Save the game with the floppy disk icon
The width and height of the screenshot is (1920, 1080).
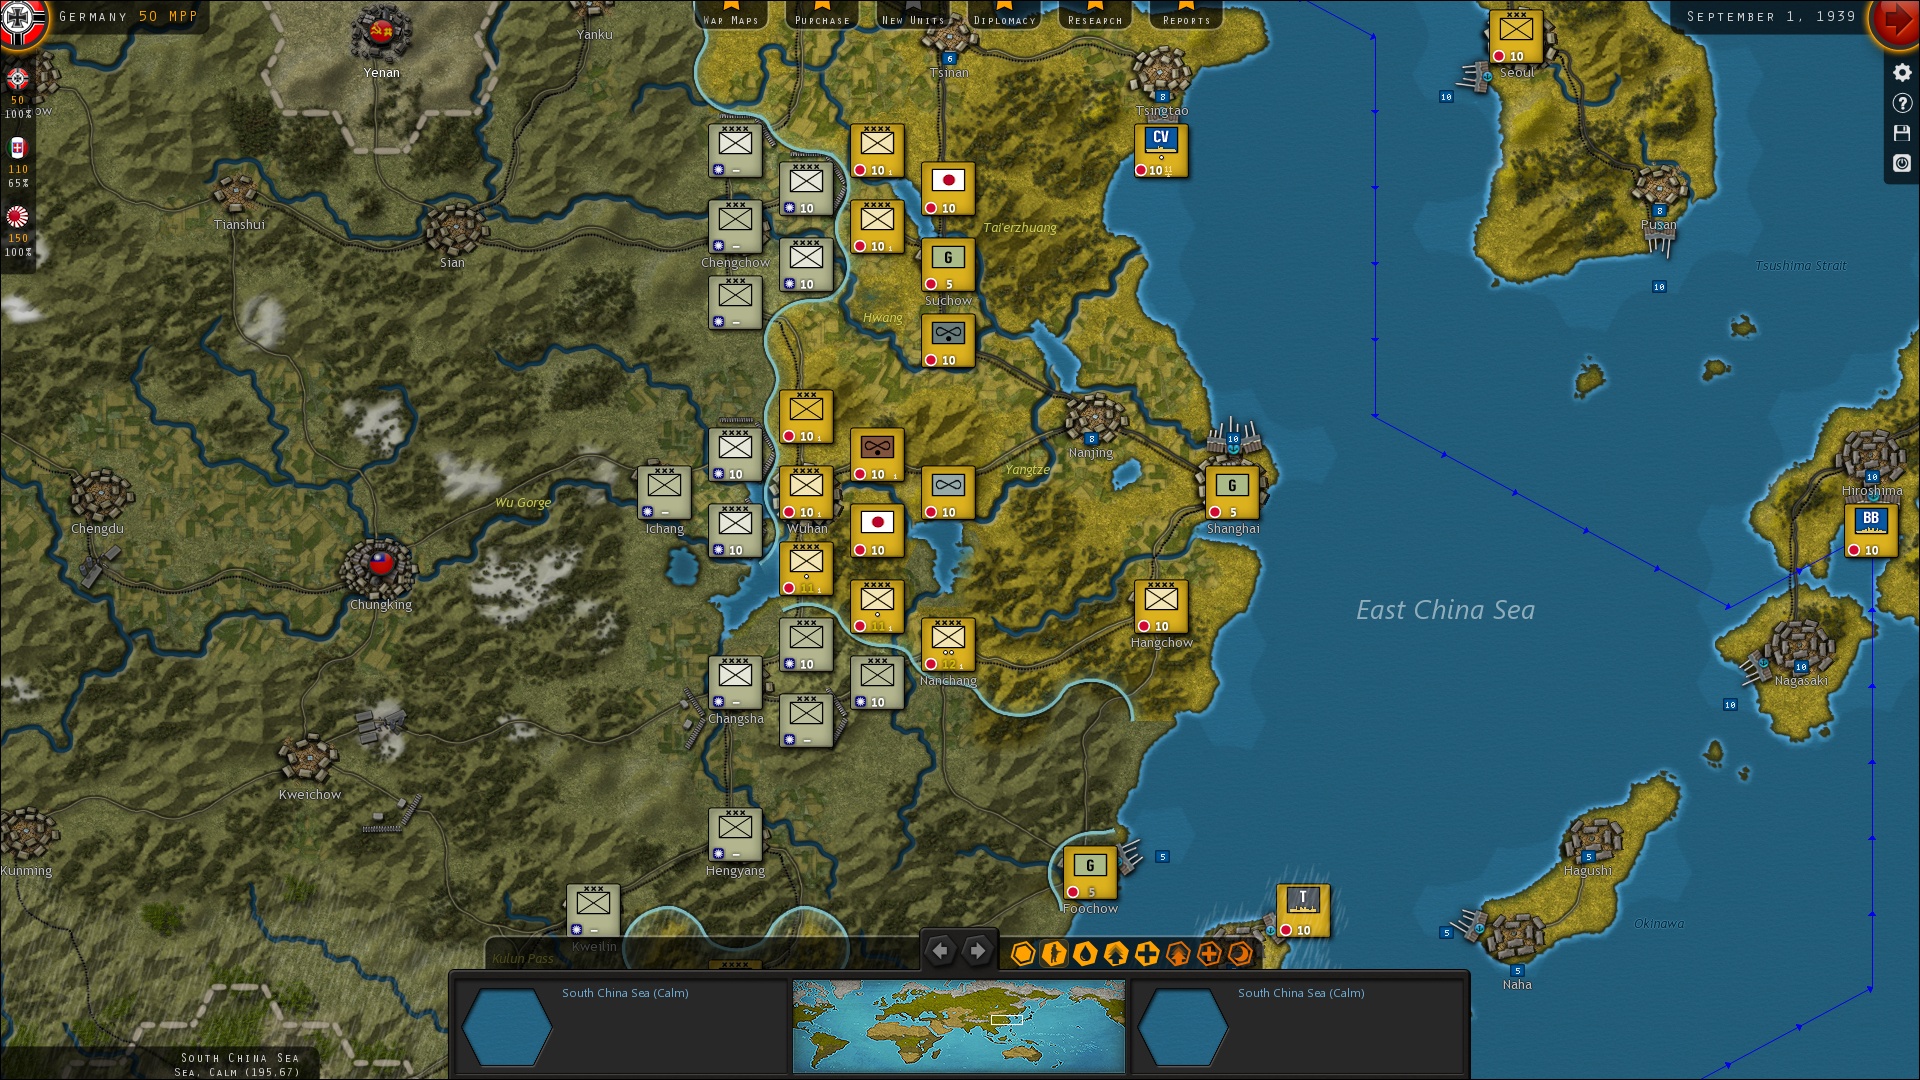tap(1902, 133)
